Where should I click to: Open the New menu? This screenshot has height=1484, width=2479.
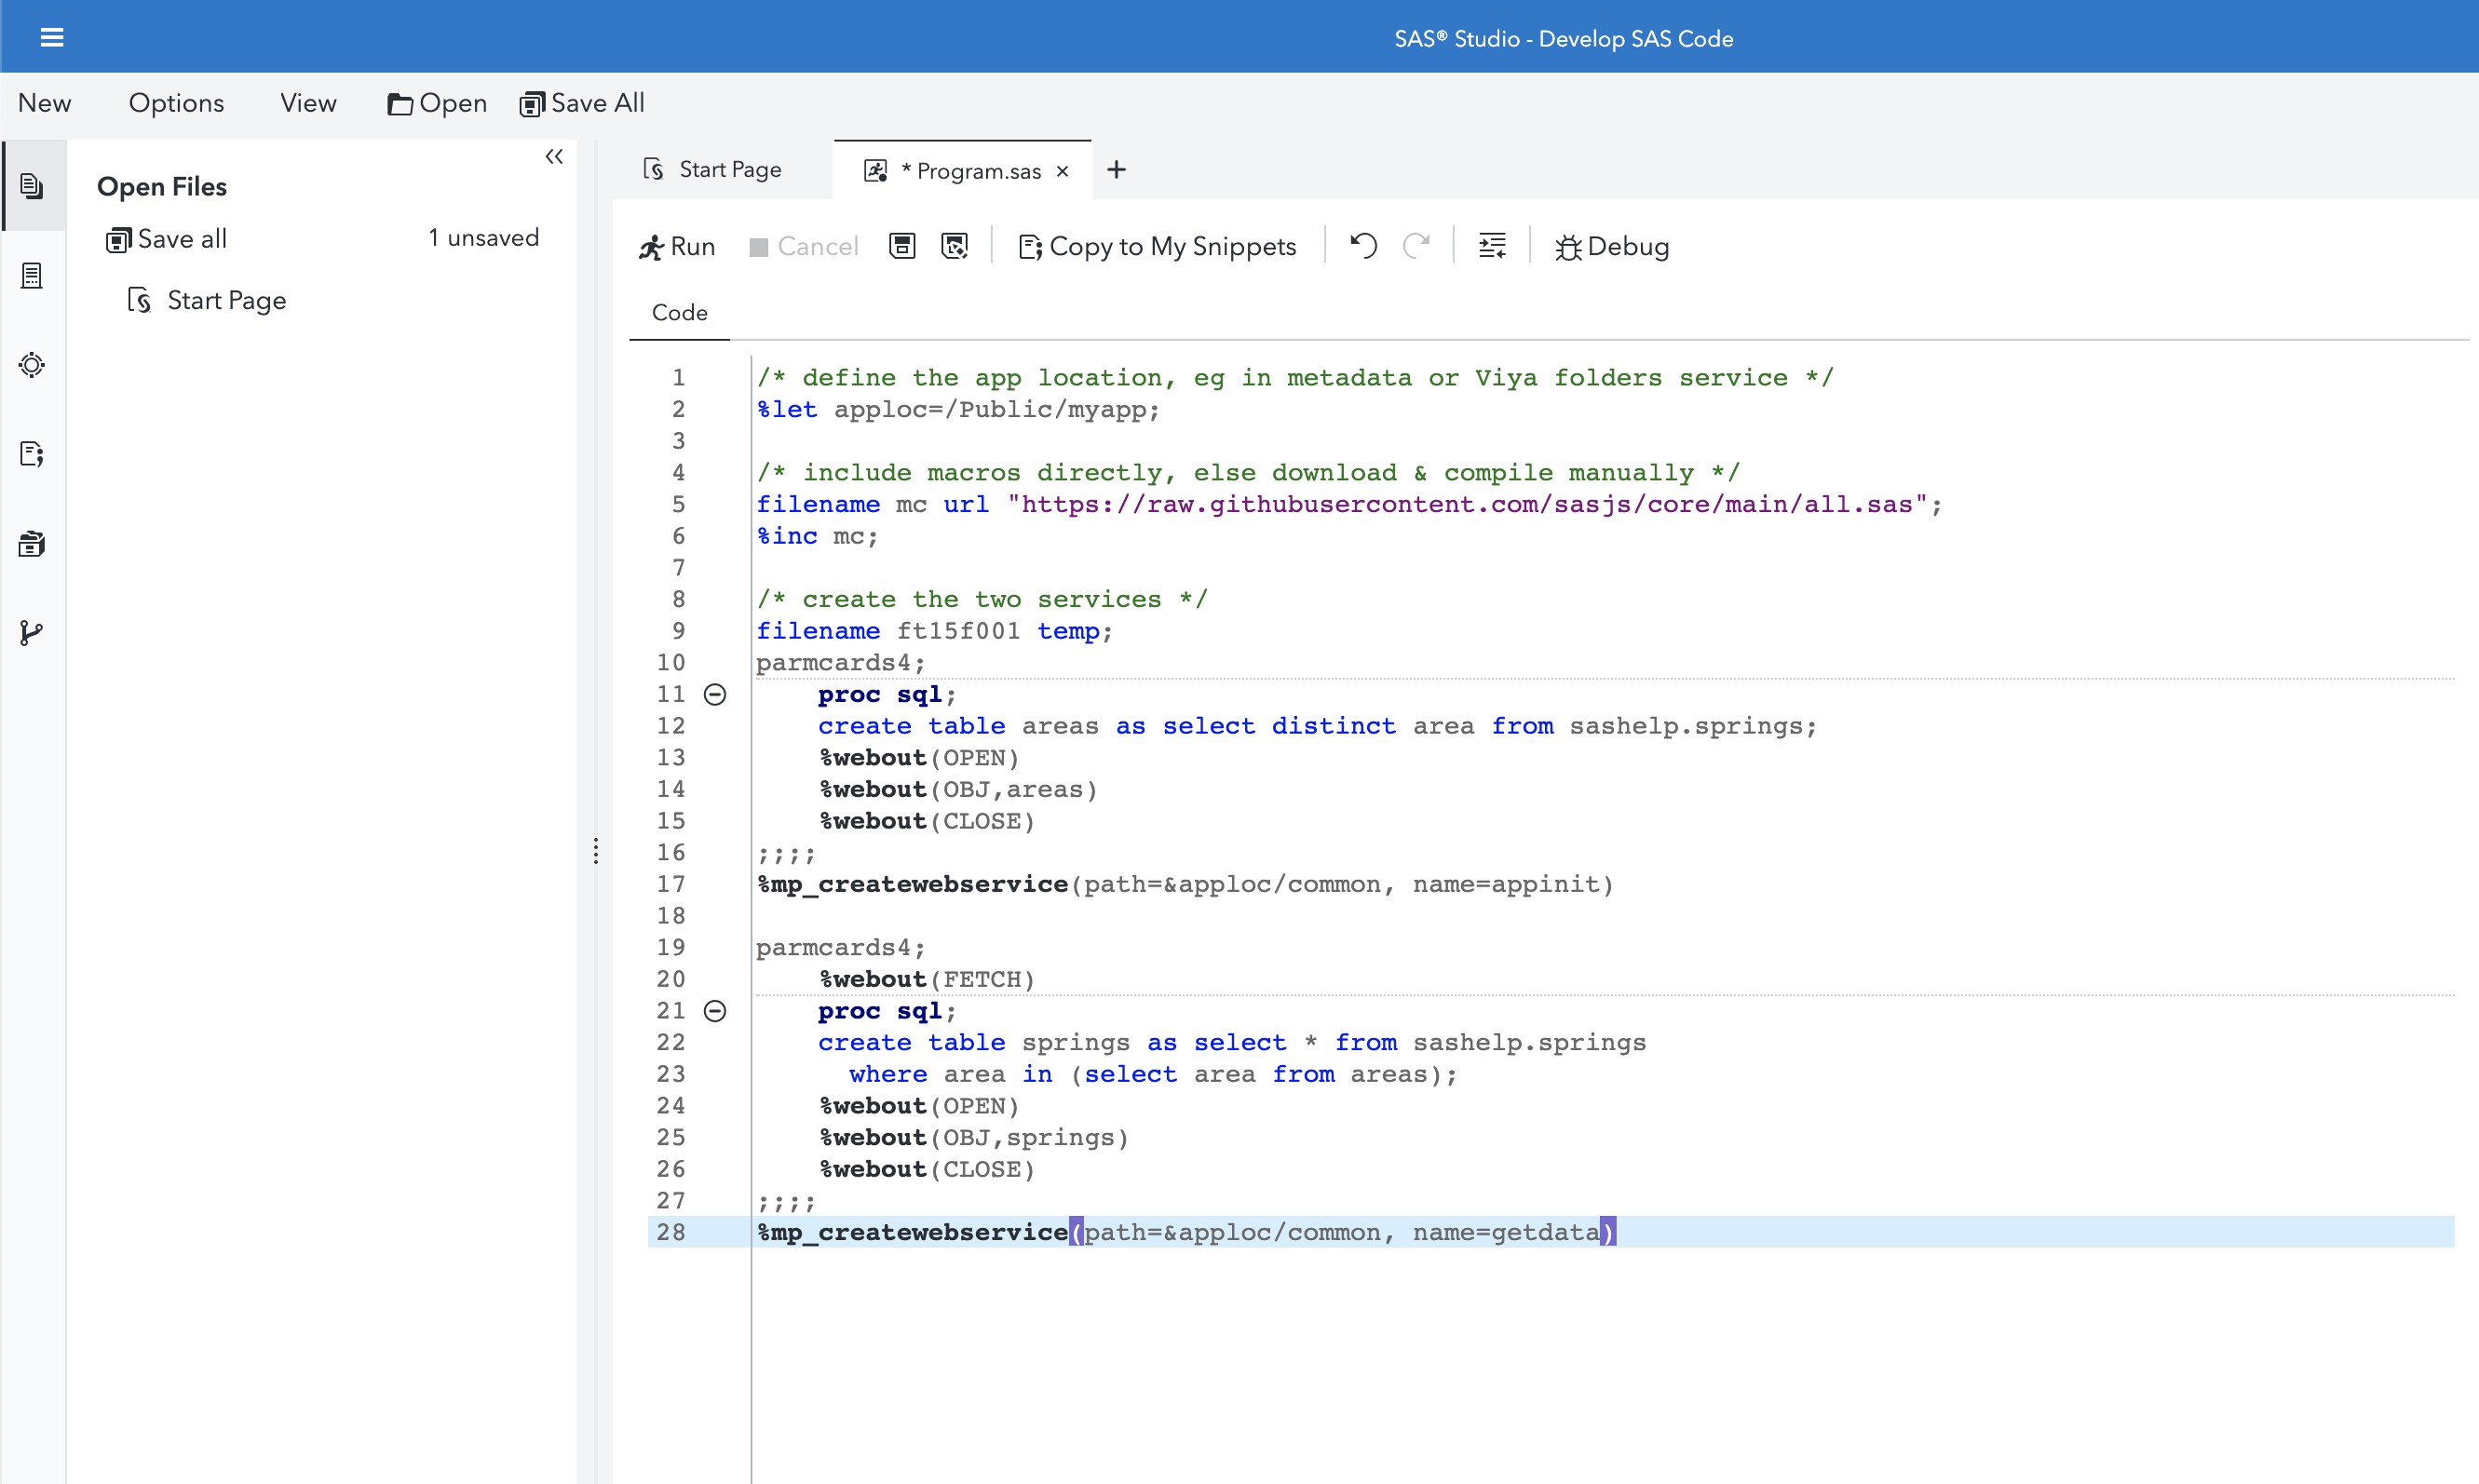(44, 103)
